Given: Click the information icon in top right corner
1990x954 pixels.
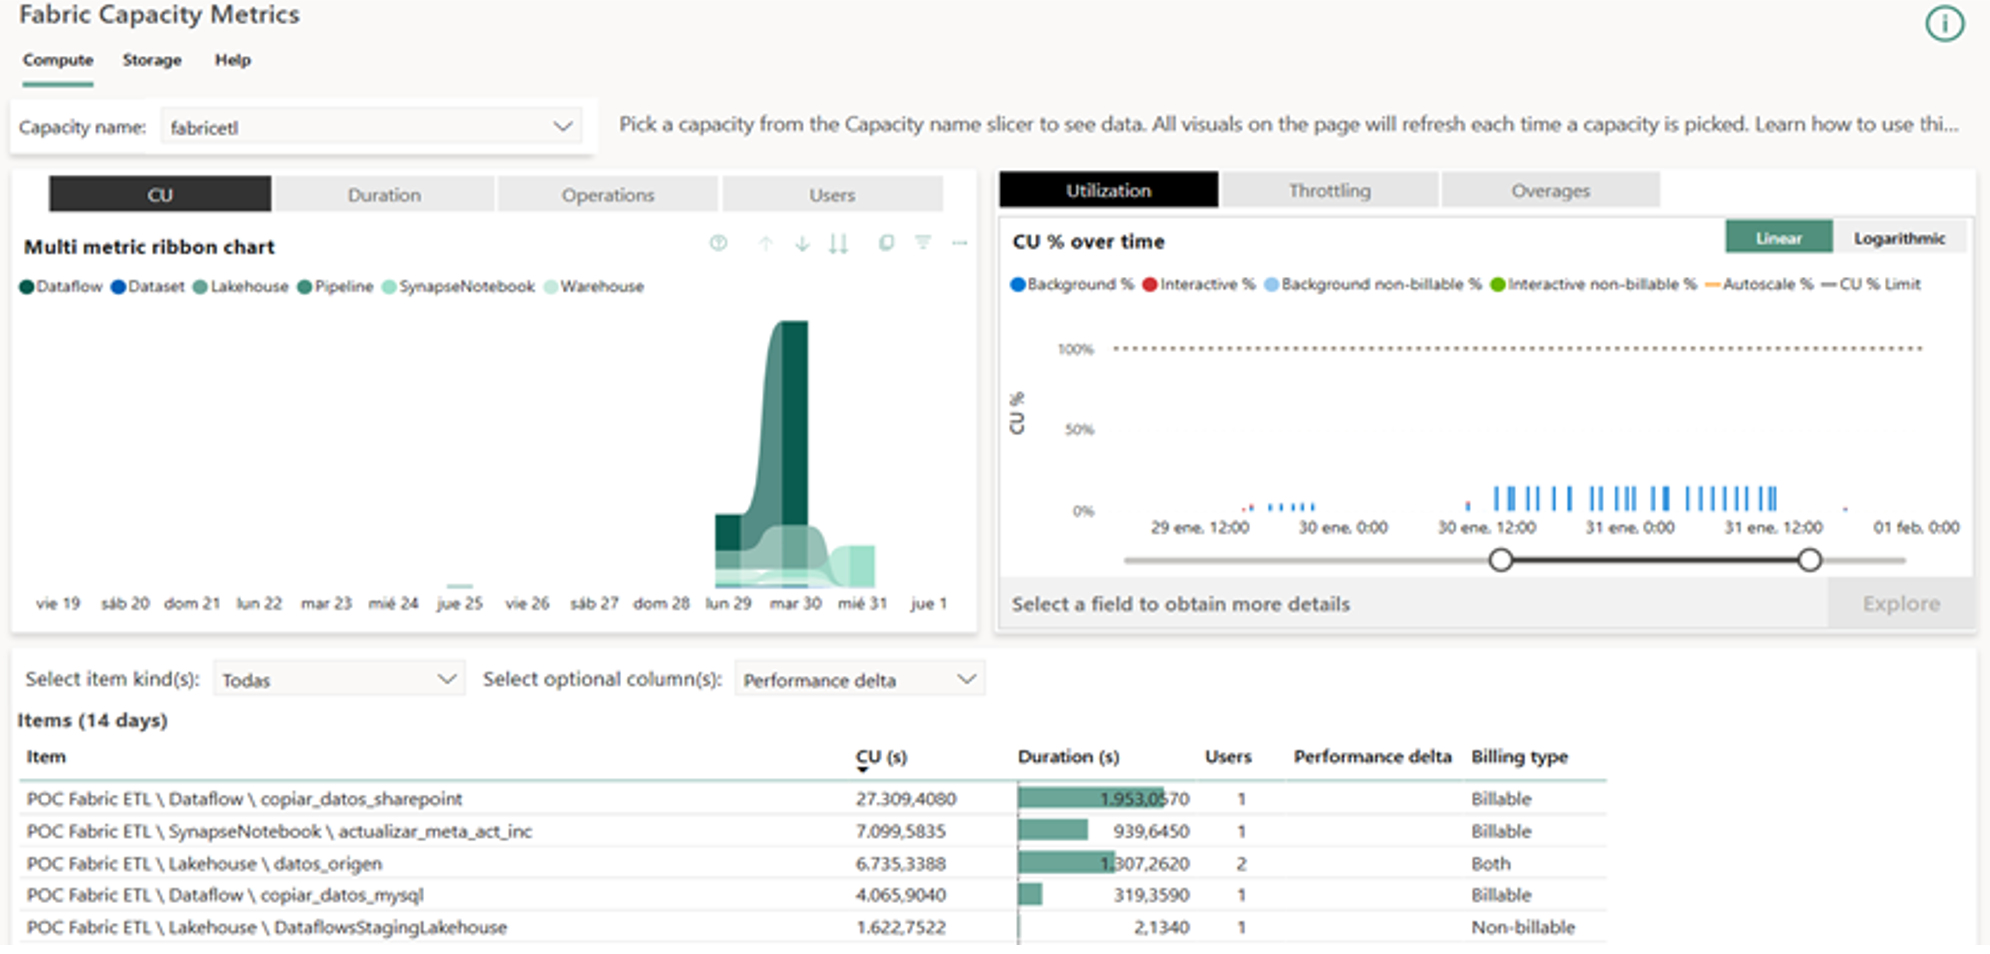Looking at the screenshot, I should [1946, 24].
